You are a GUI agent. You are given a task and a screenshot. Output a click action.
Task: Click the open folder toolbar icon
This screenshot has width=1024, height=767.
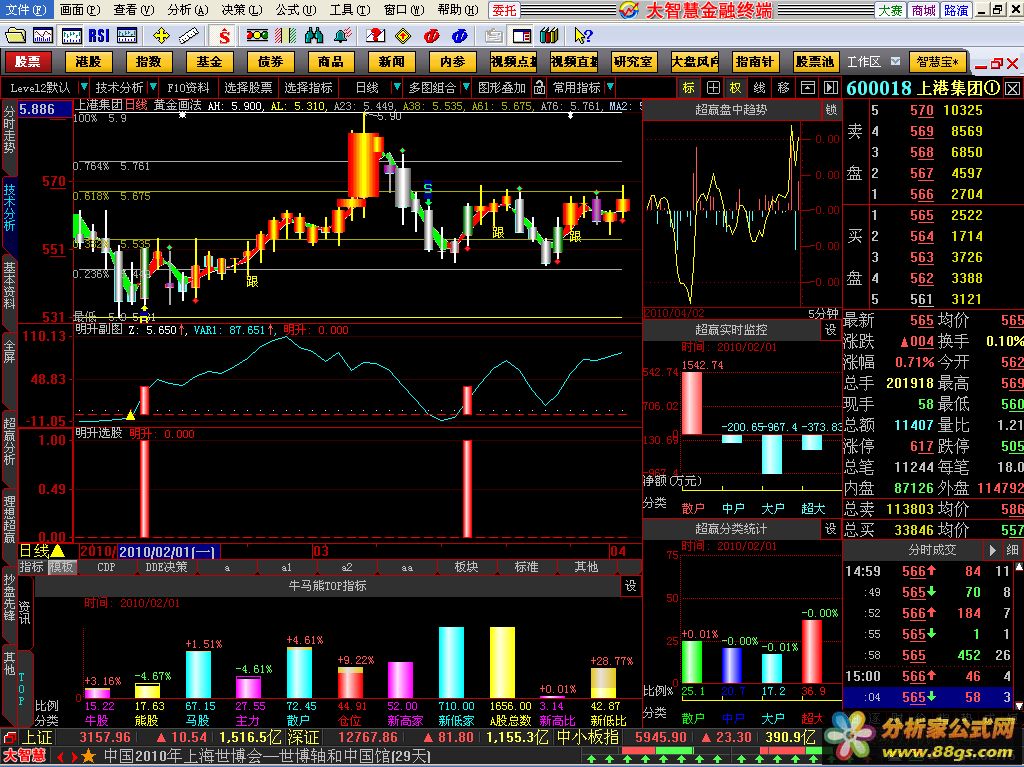tap(15, 35)
